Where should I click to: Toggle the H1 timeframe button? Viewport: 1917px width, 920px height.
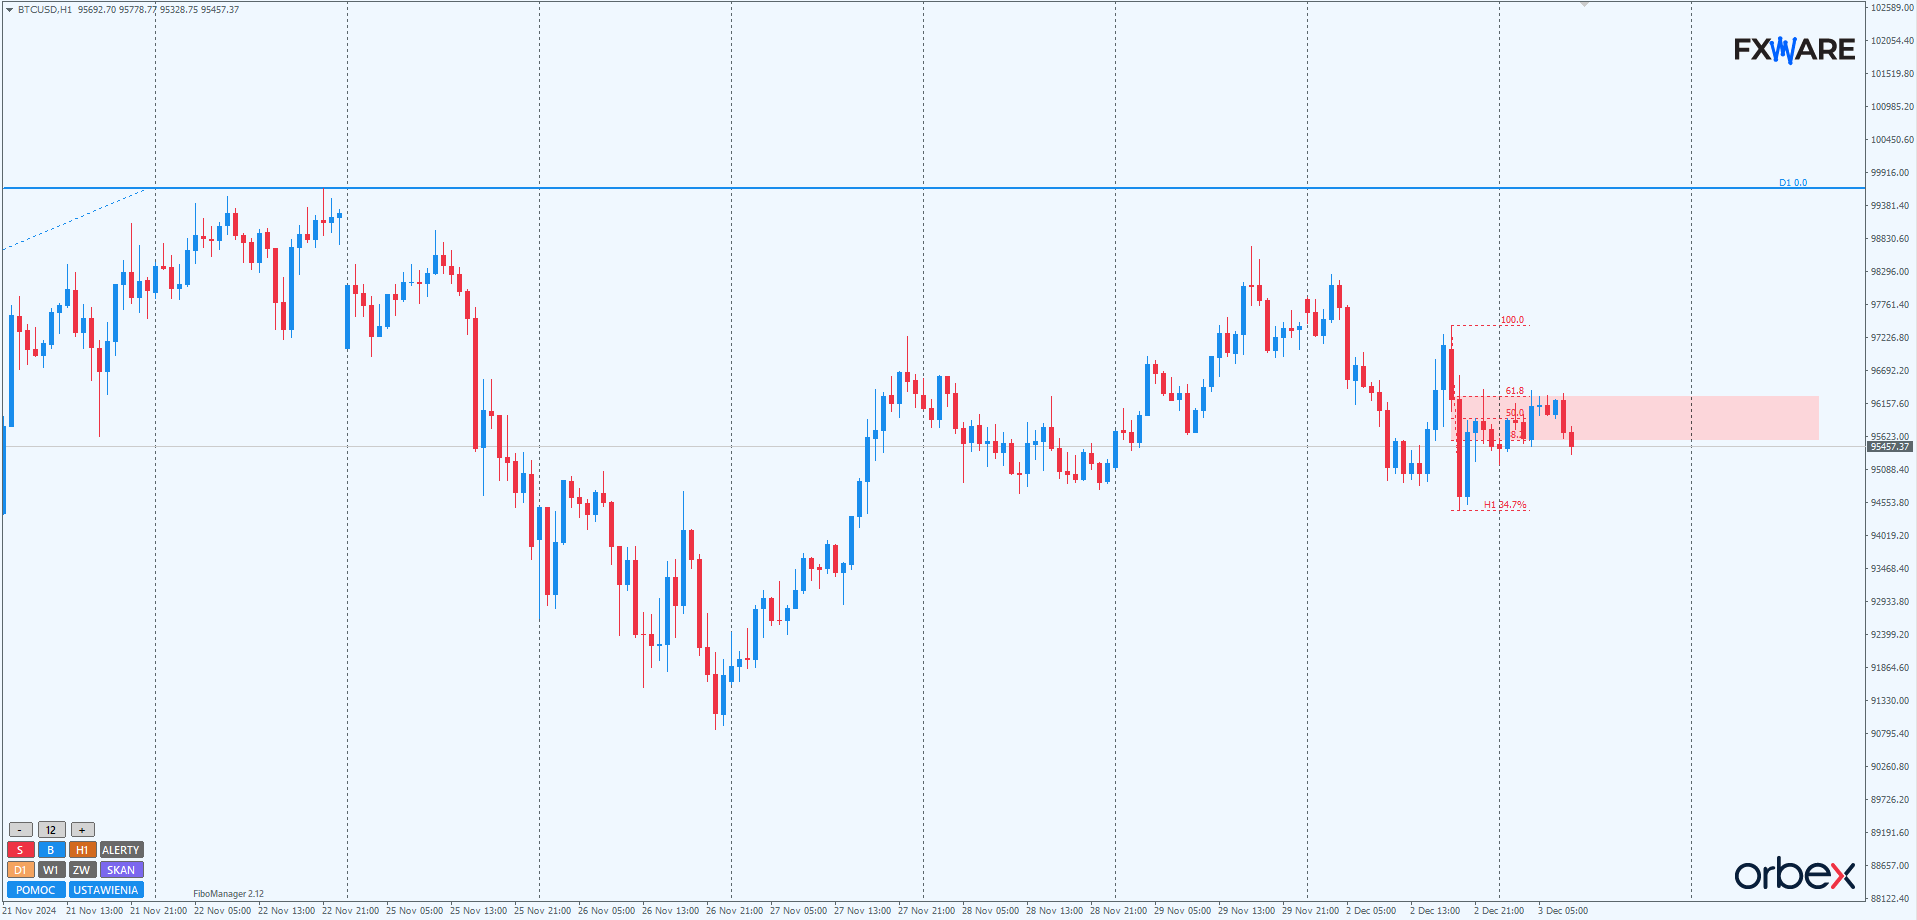coord(82,850)
